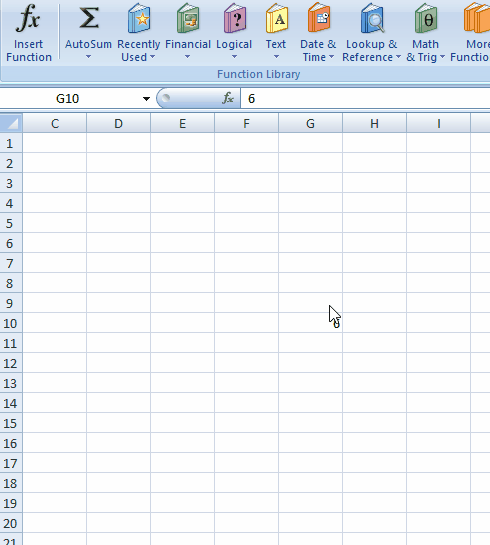The width and height of the screenshot is (490, 545).
Task: Open the Text functions book icon
Action: coord(277,18)
